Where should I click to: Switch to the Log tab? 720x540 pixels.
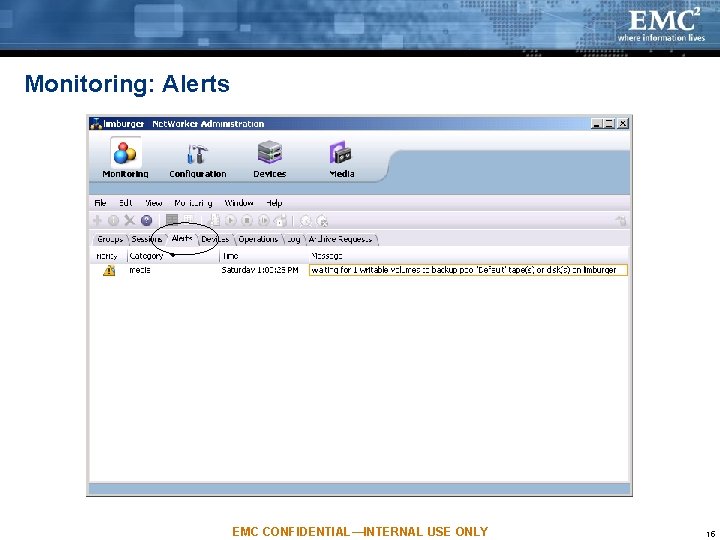pyautogui.click(x=293, y=239)
